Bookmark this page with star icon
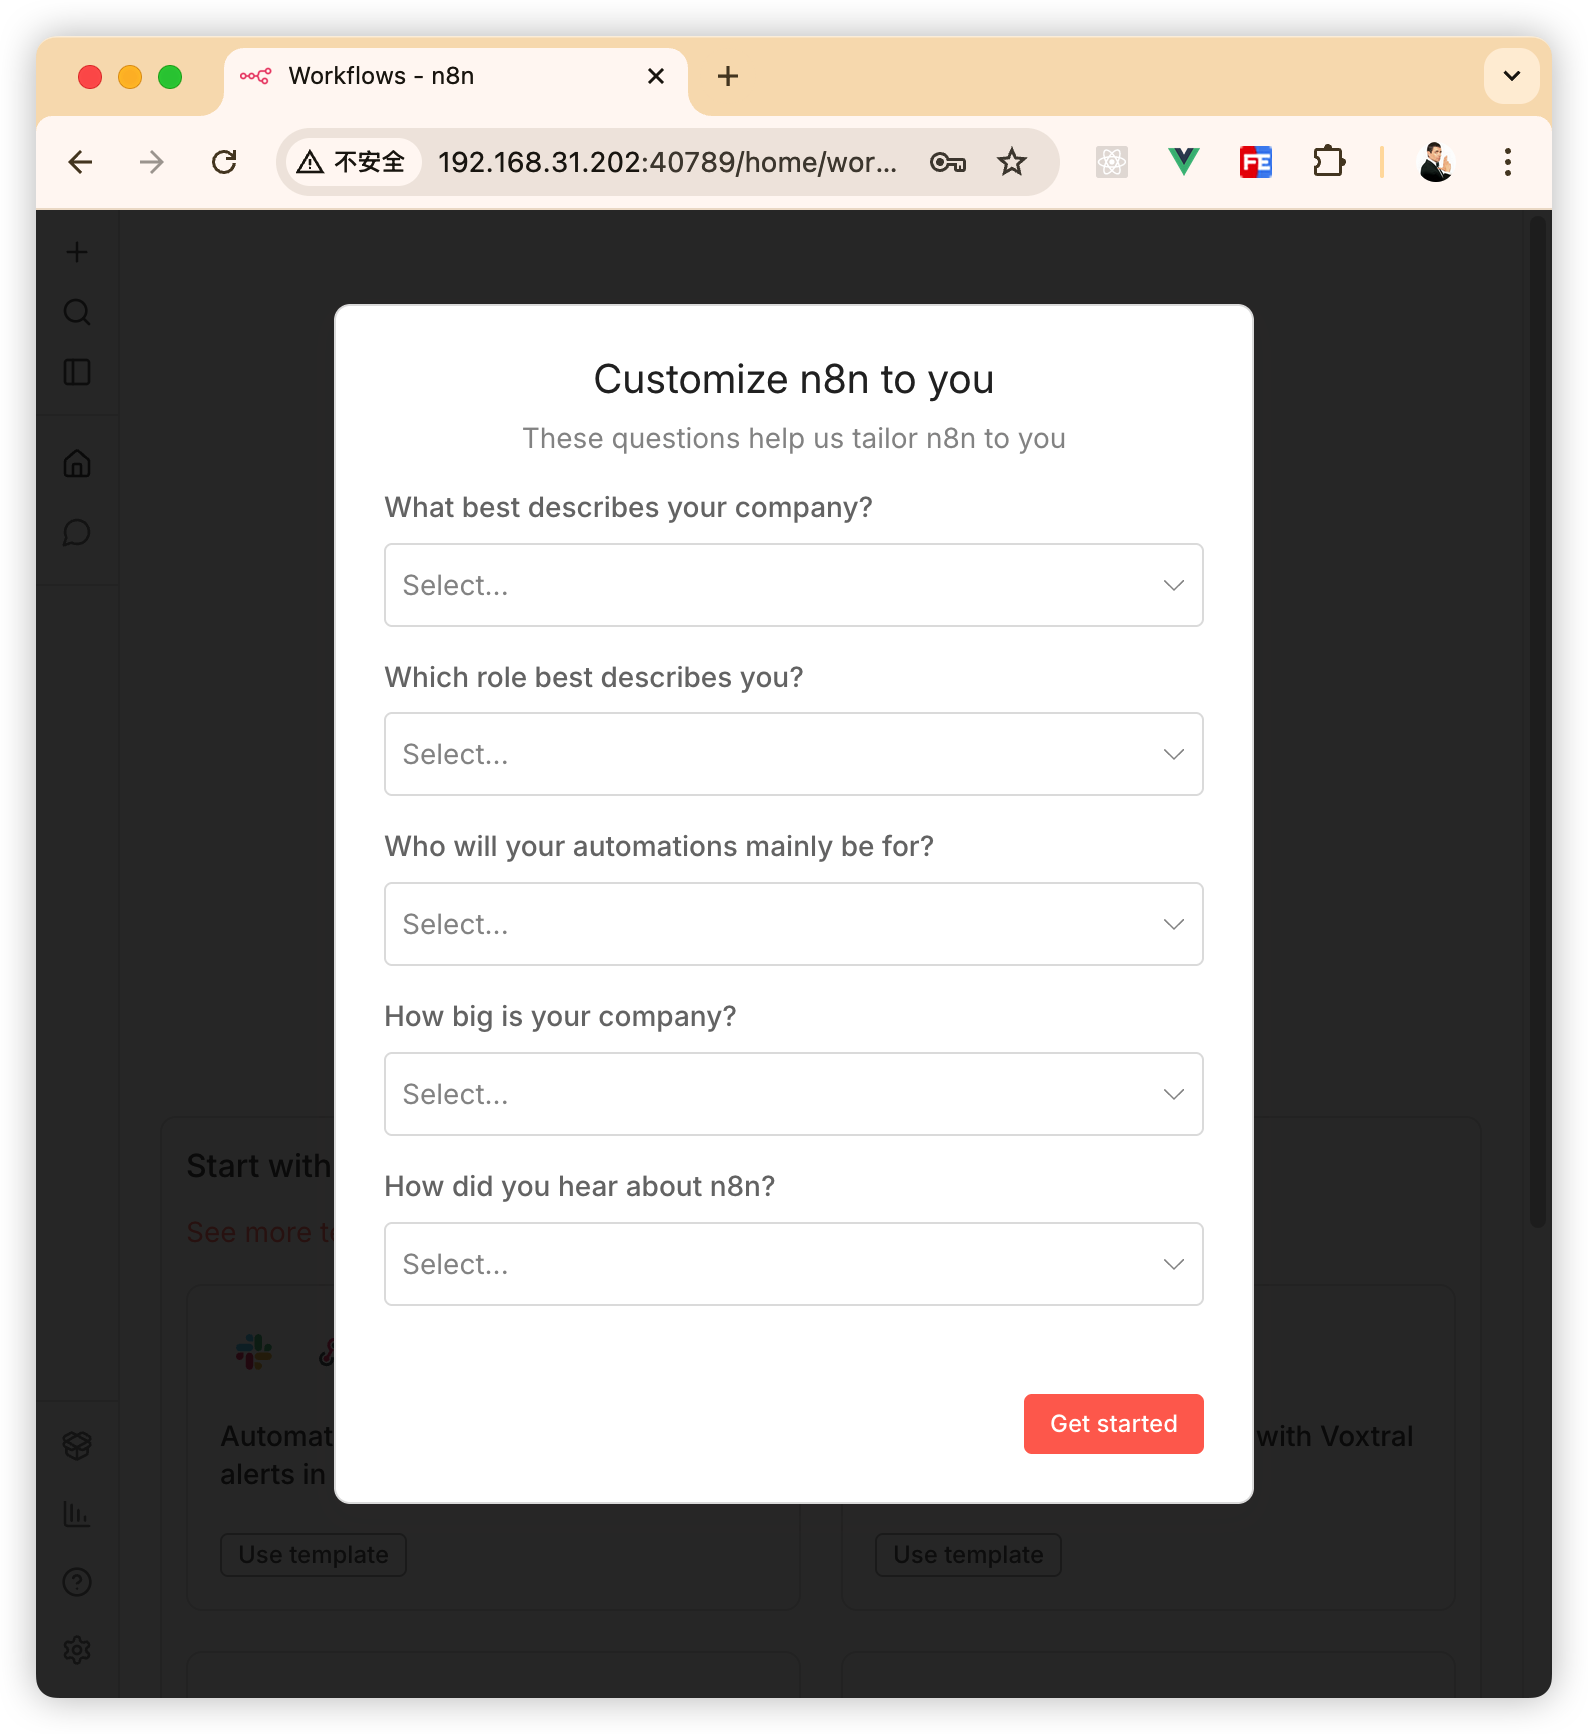The height and width of the screenshot is (1734, 1588). pos(1012,162)
